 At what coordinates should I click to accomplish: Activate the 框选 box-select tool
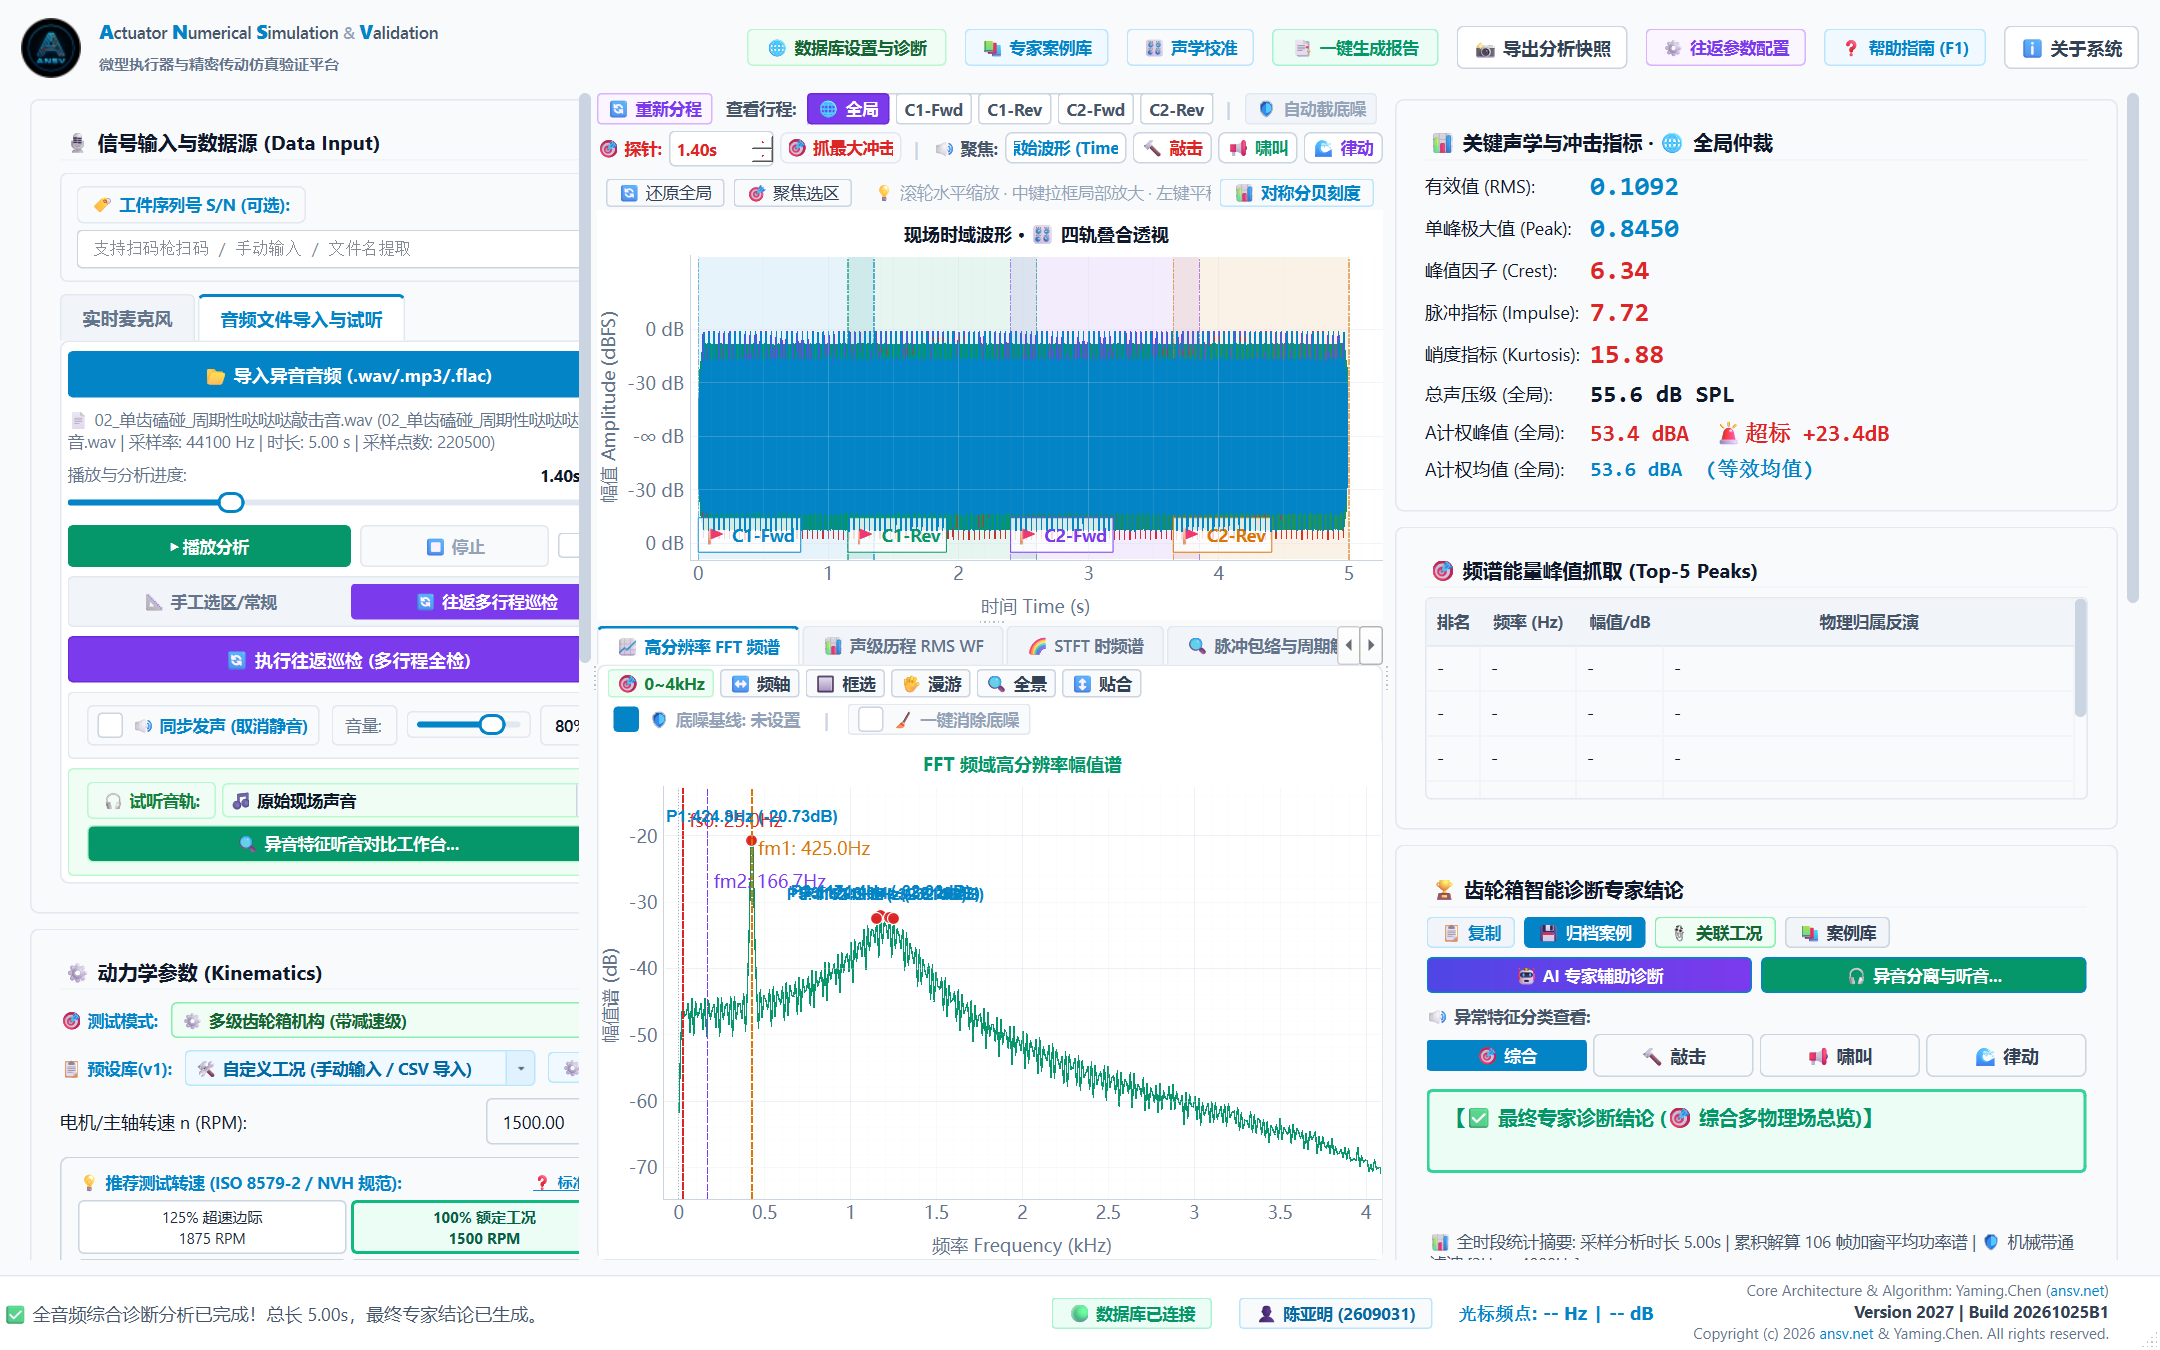tap(846, 684)
